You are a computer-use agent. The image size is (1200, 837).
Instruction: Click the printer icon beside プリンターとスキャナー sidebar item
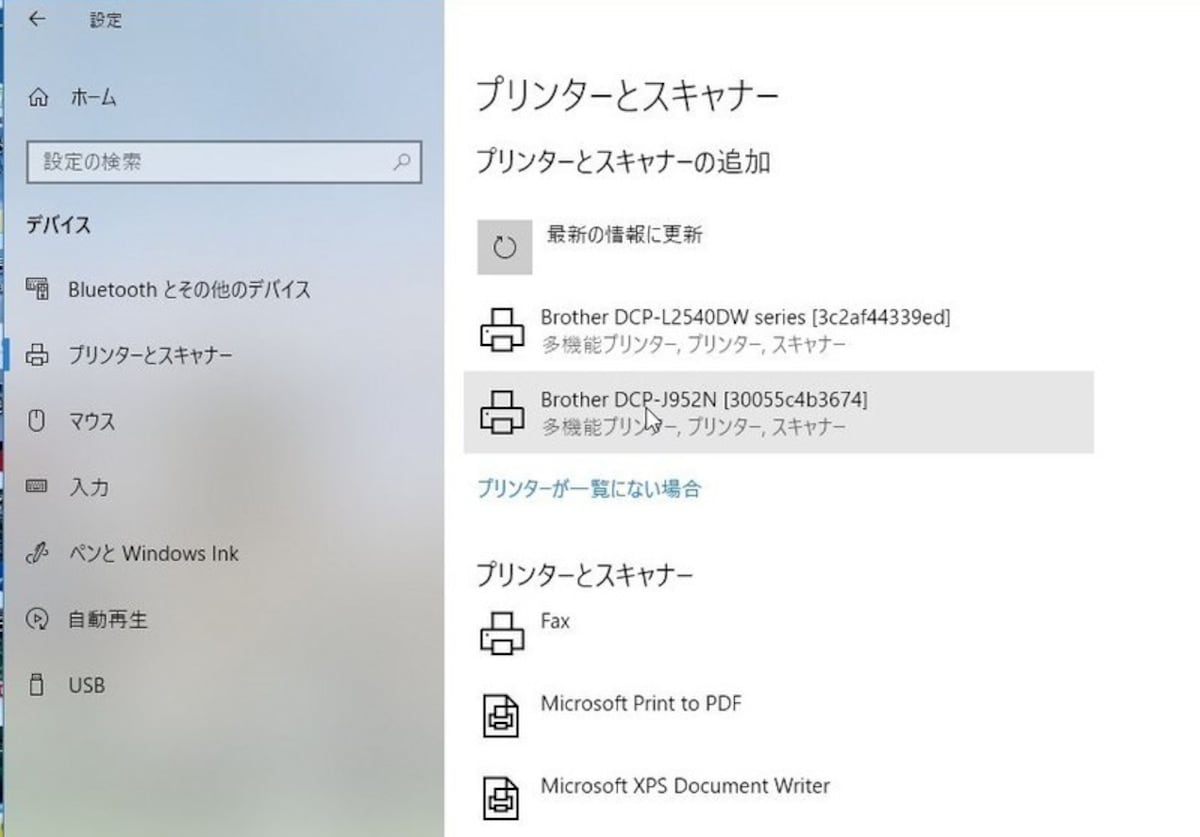[x=37, y=355]
